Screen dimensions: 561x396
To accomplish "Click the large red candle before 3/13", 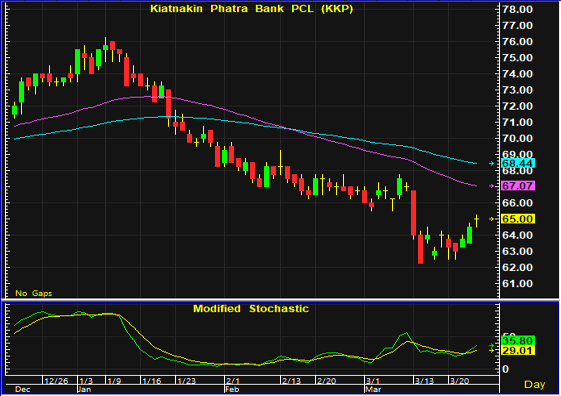I will click(x=414, y=213).
